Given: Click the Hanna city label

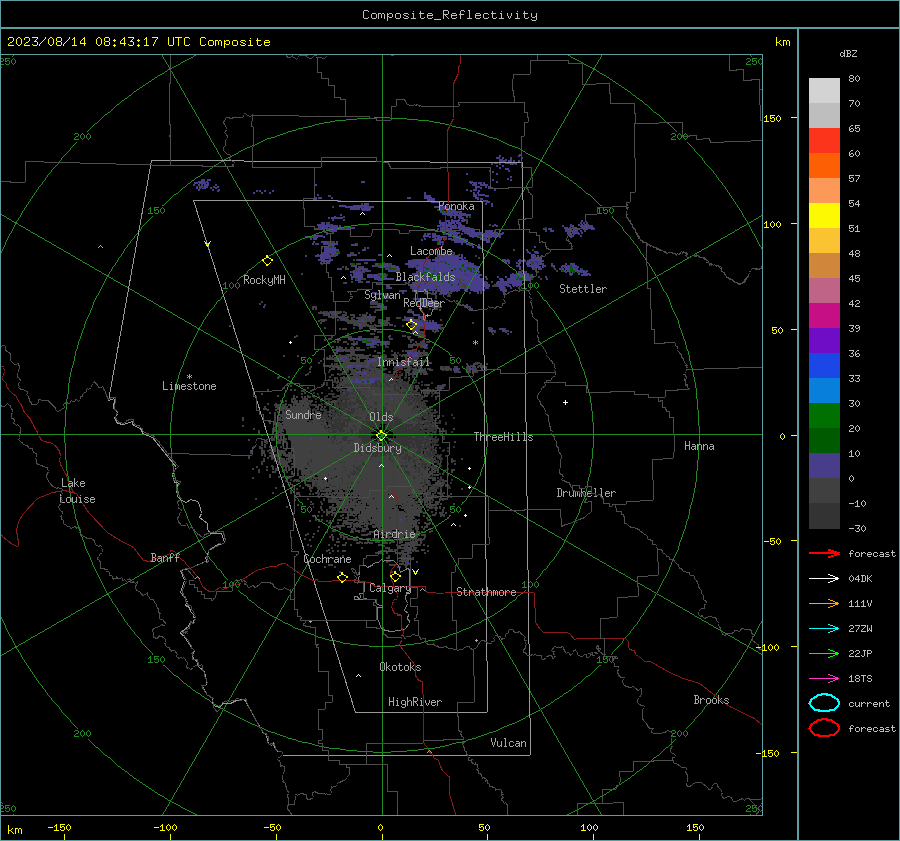Looking at the screenshot, I should tap(699, 446).
